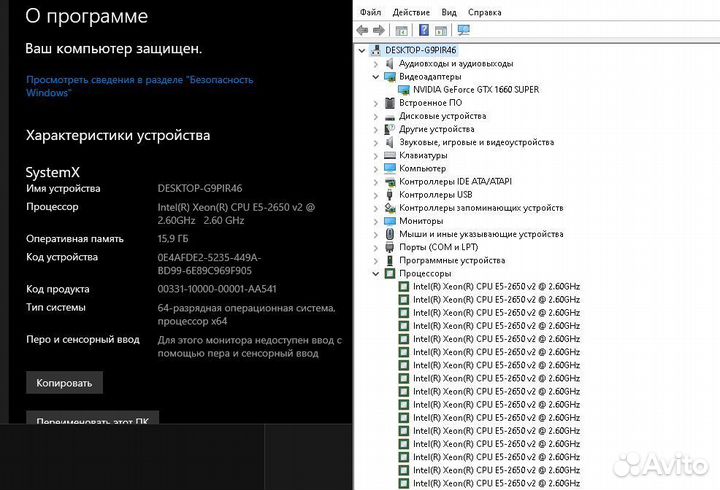720x490 pixels.
Task: Click the scan for hardware changes monitor icon
Action: [x=463, y=31]
